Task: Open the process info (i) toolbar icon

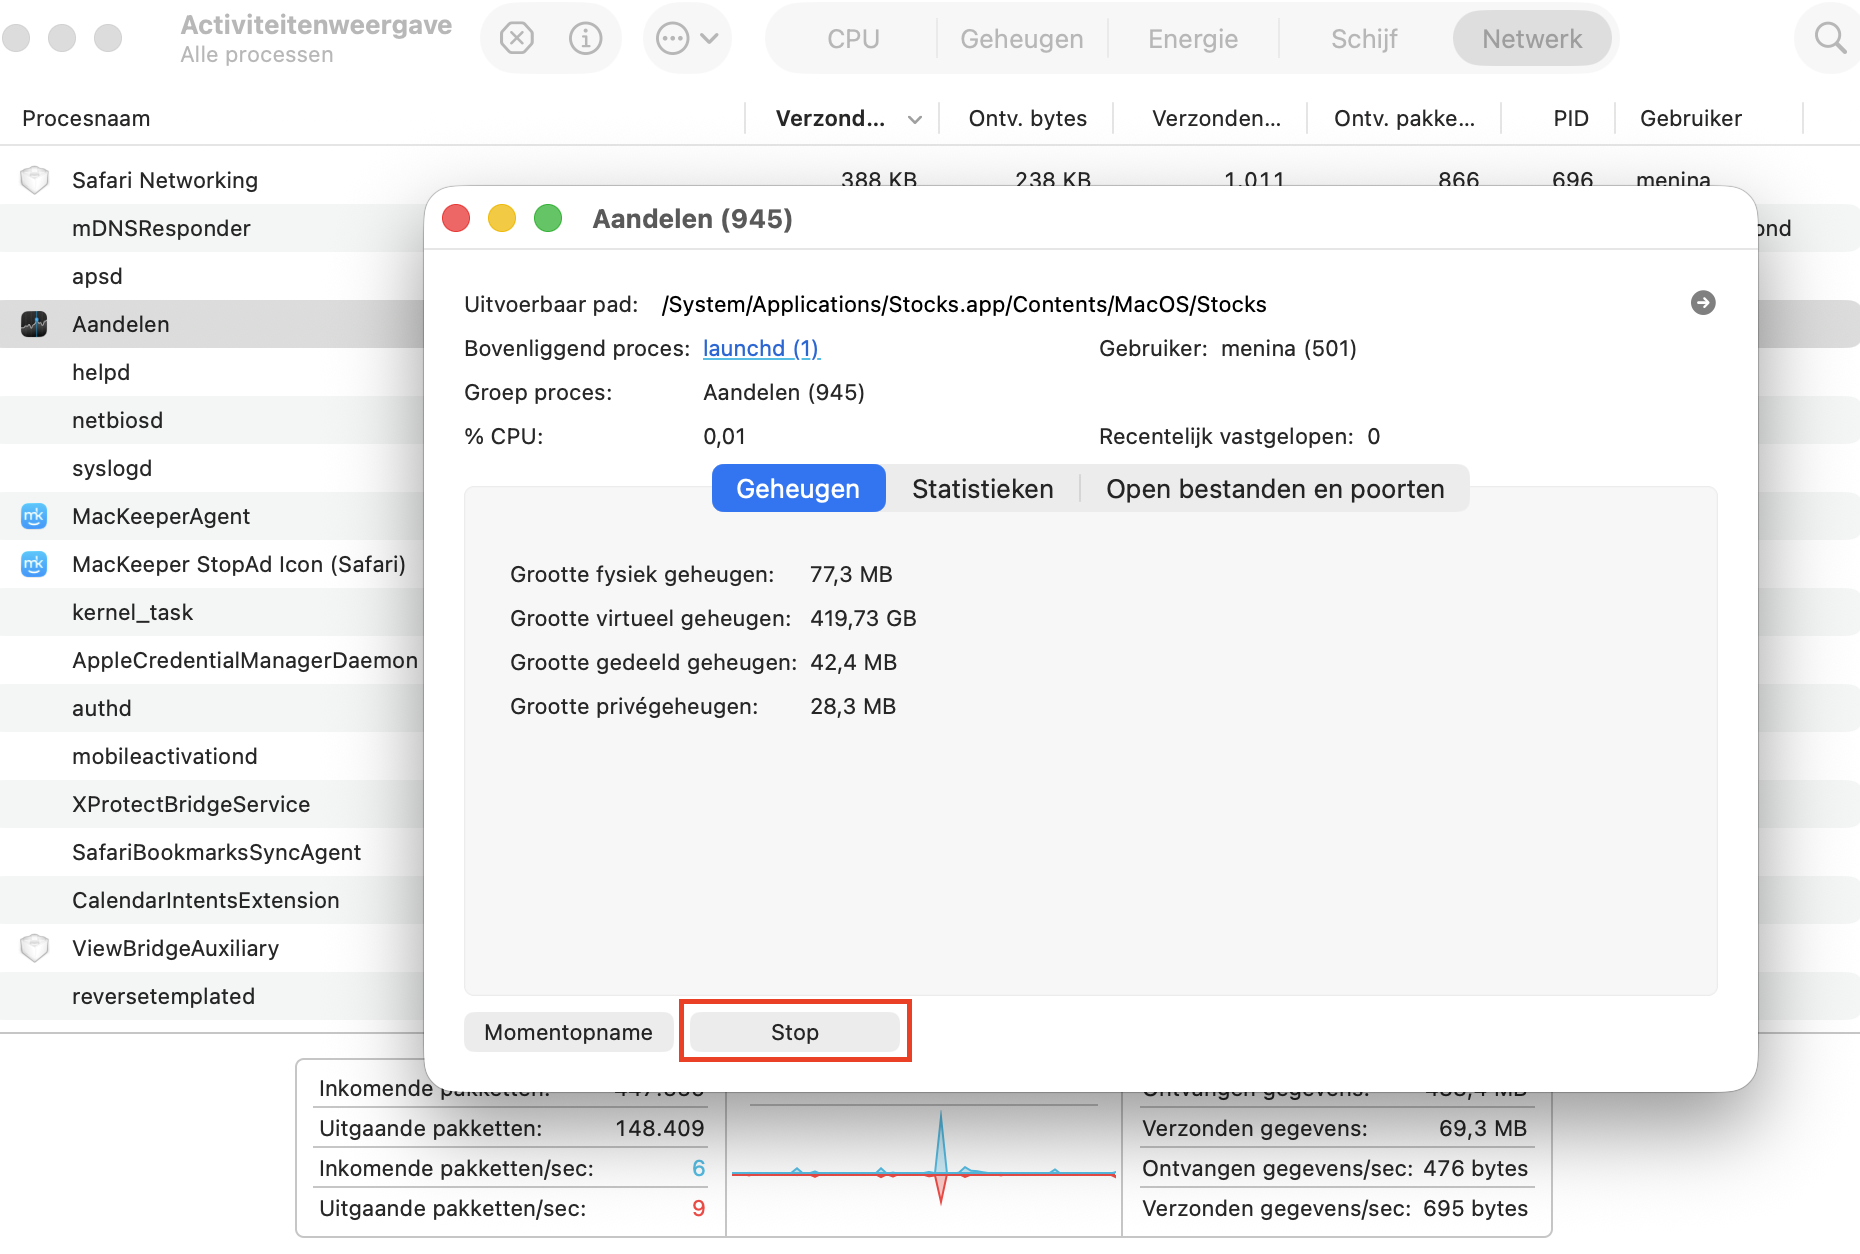Action: [x=586, y=38]
